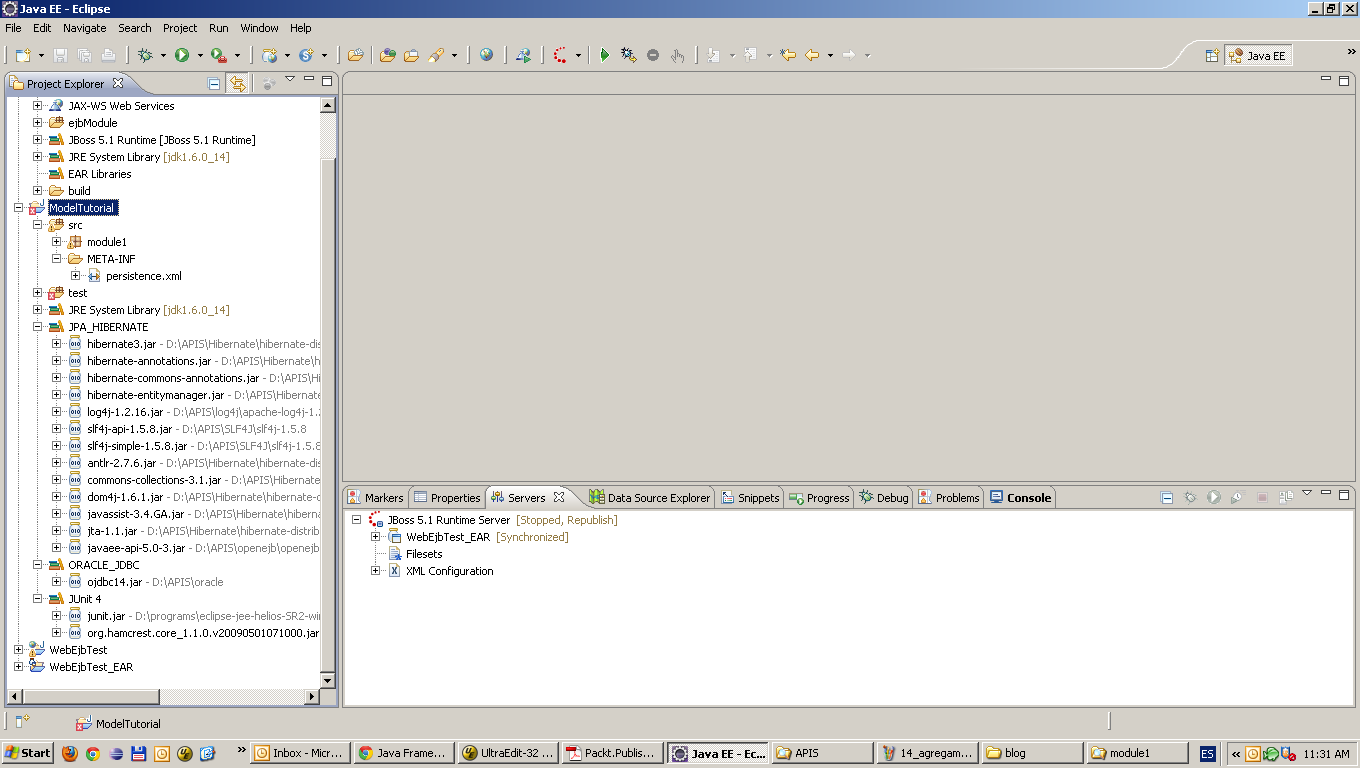Screen dimensions: 1360x768
Task: Open the web browser toolbar icon
Action: pos(487,55)
